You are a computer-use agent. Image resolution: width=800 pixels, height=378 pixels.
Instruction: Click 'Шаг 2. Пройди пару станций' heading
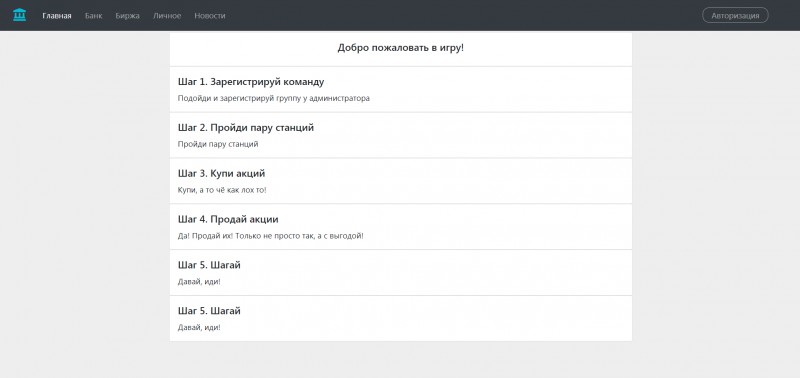(x=246, y=128)
